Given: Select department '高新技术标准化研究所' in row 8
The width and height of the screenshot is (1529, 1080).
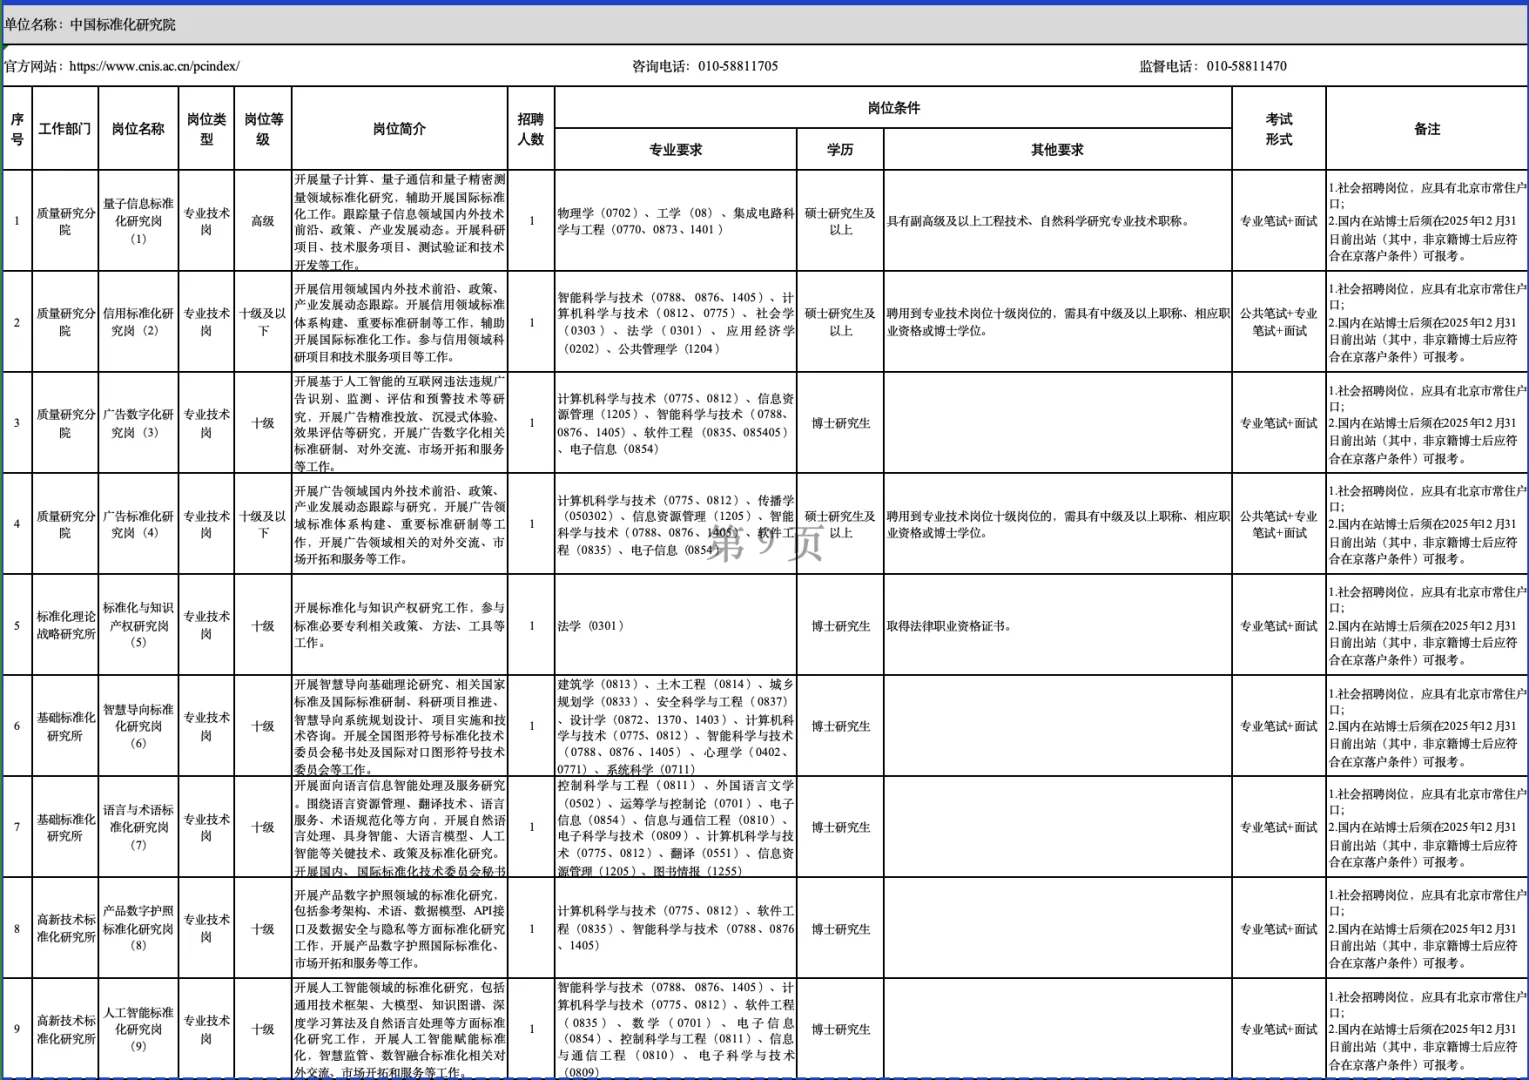Looking at the screenshot, I should pyautogui.click(x=66, y=928).
